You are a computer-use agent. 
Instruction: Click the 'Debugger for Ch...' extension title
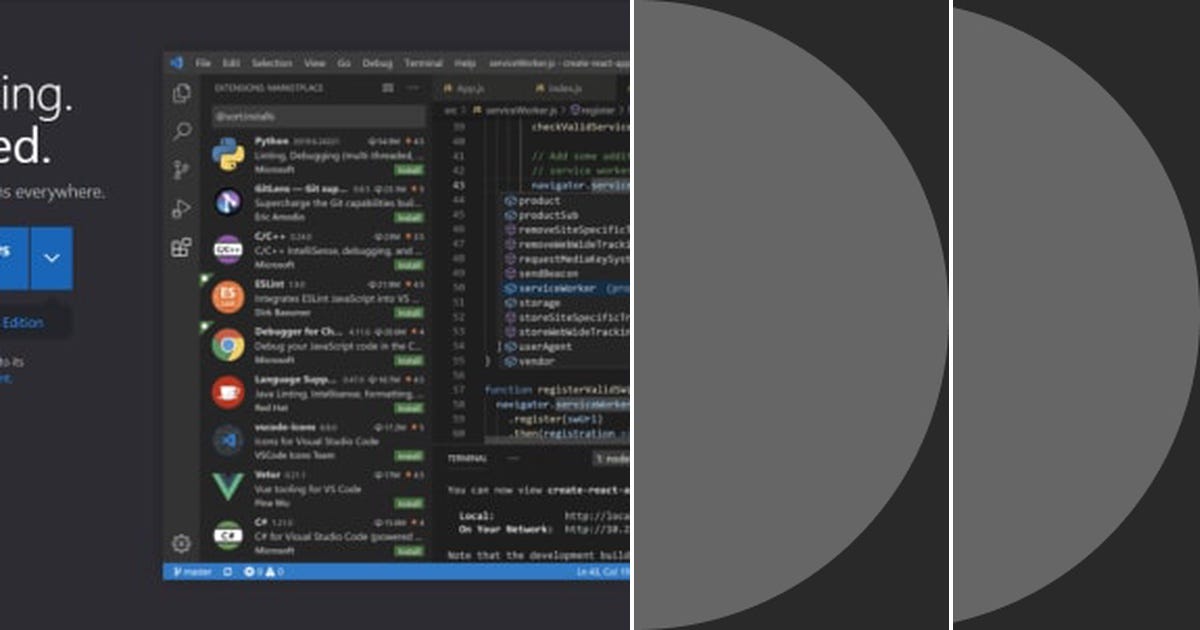pyautogui.click(x=299, y=331)
